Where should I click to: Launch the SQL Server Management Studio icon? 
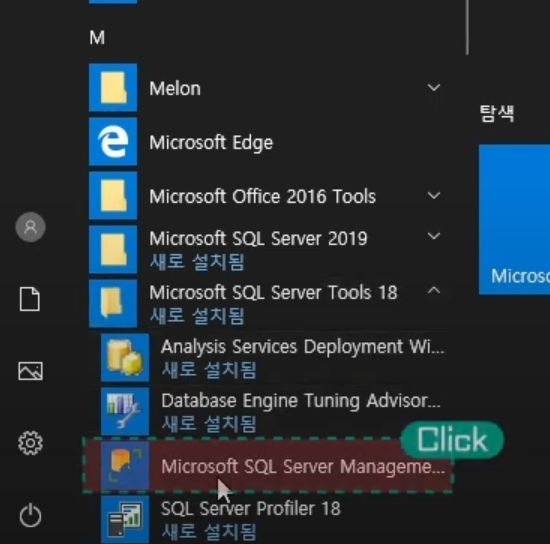(x=125, y=466)
